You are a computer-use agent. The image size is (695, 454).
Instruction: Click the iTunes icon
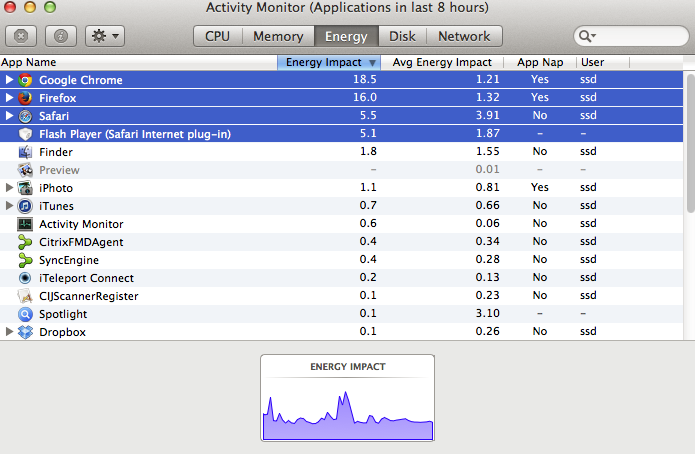tap(25, 206)
